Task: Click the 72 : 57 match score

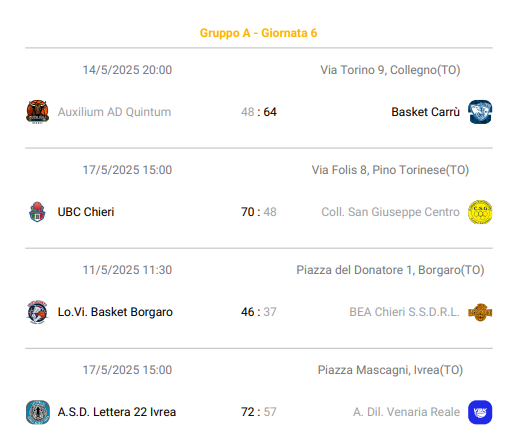Action: [259, 412]
